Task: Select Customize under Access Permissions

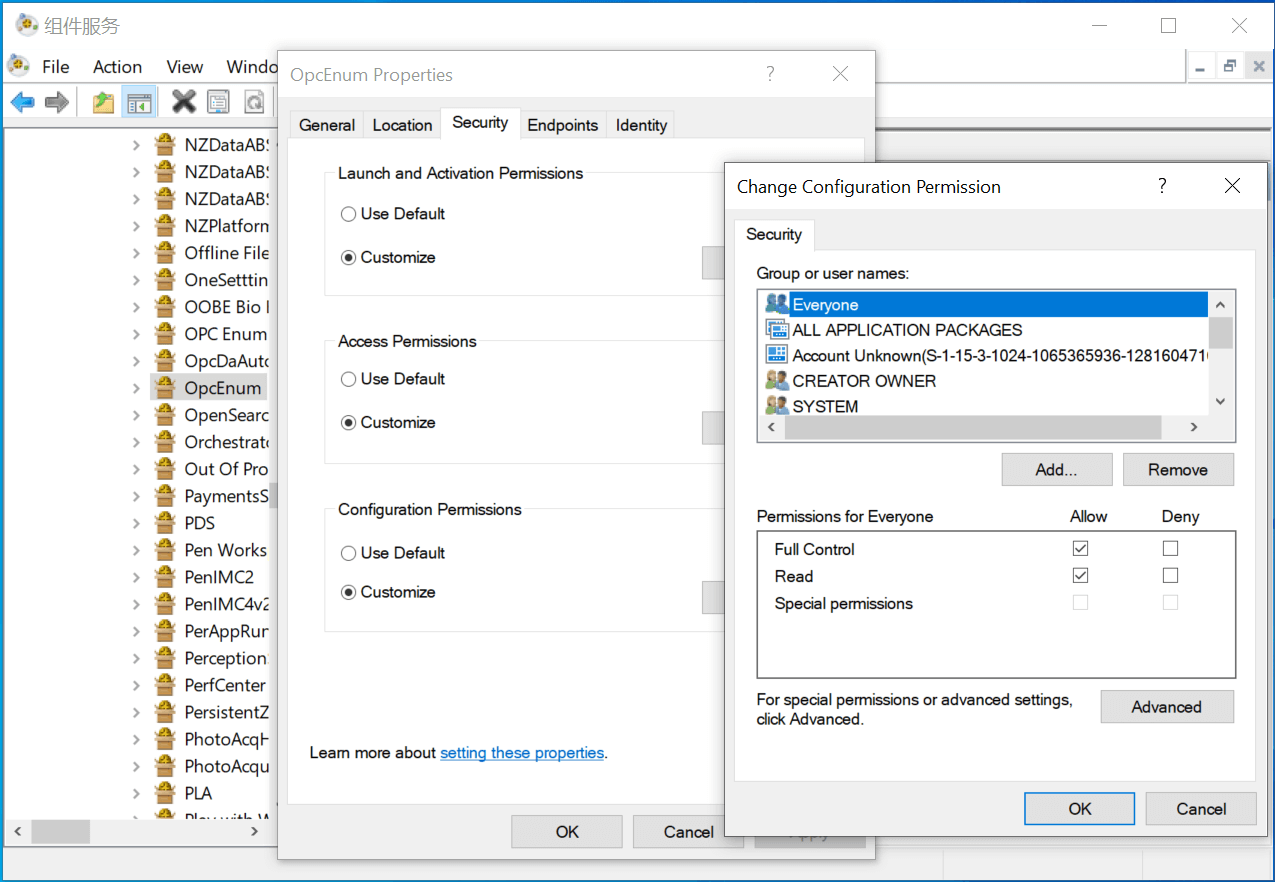Action: click(348, 423)
